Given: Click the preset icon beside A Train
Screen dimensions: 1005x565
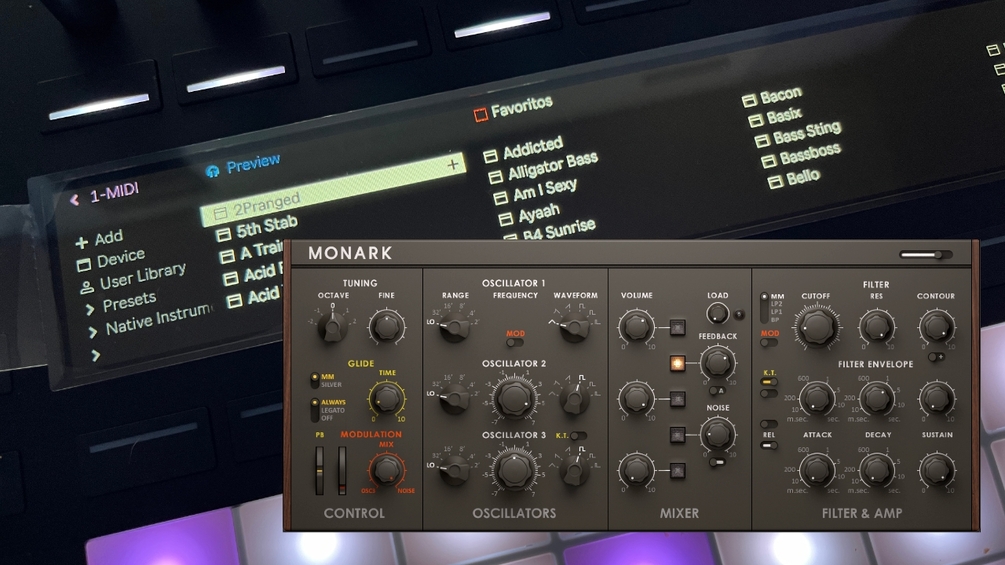Looking at the screenshot, I should click(x=227, y=257).
